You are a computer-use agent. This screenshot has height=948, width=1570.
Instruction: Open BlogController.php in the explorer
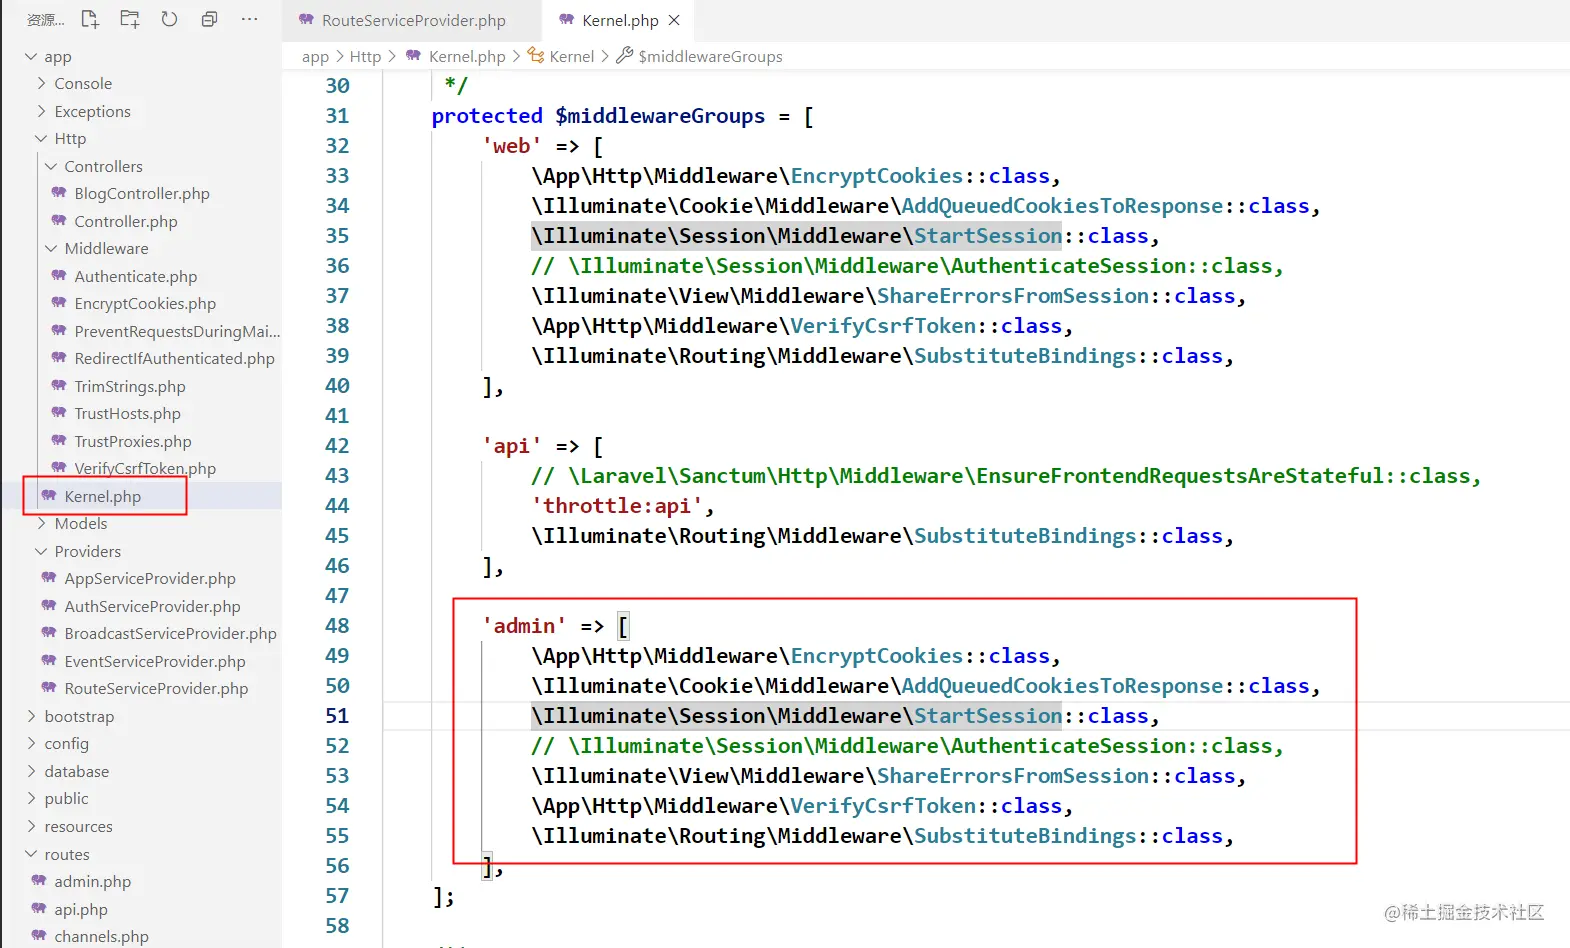[141, 194]
